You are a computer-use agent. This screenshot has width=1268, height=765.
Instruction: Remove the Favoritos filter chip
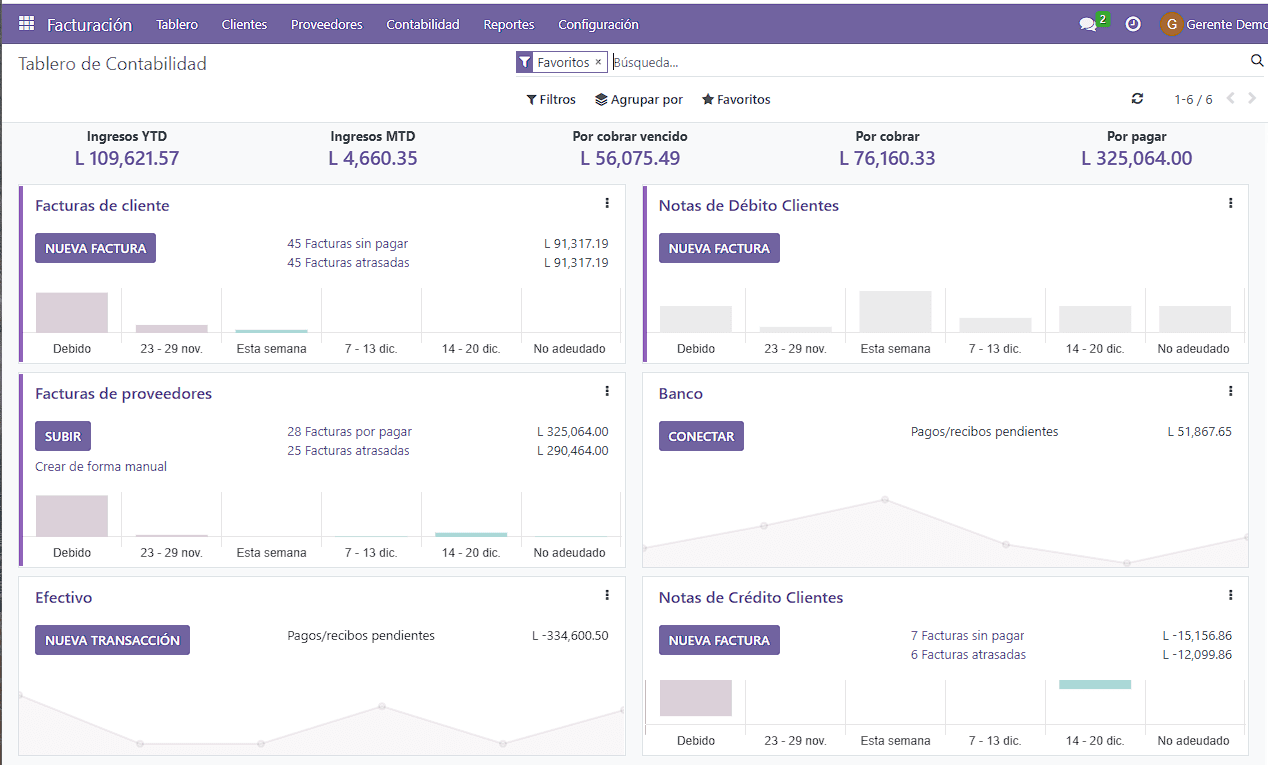point(599,61)
